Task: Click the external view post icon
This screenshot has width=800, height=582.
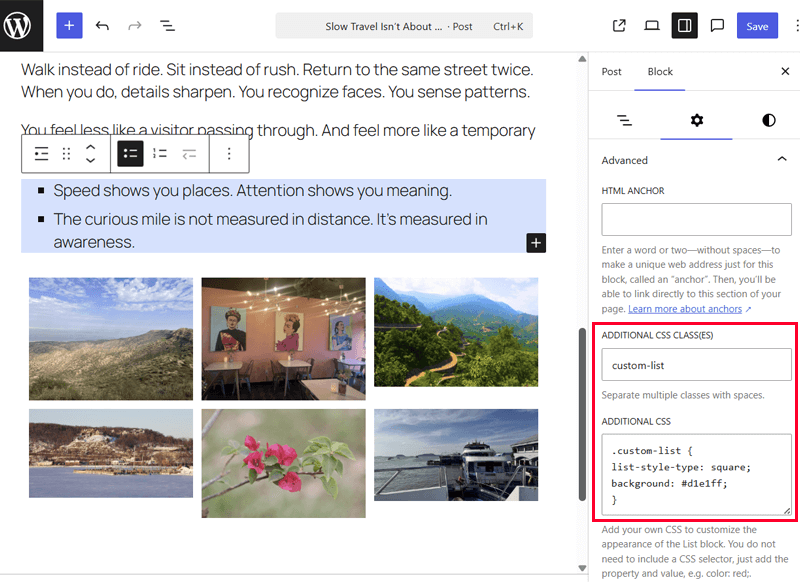Action: [619, 26]
